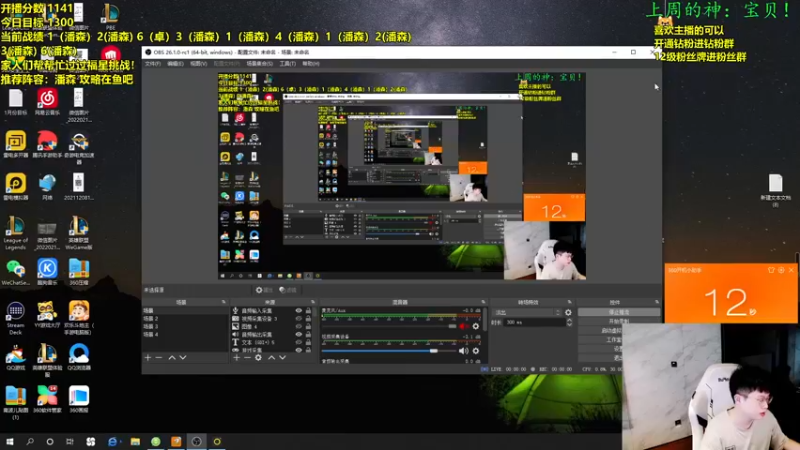This screenshot has height=450, width=800.
Task: Pop out the 来源 dock panel
Action: pos(313,302)
